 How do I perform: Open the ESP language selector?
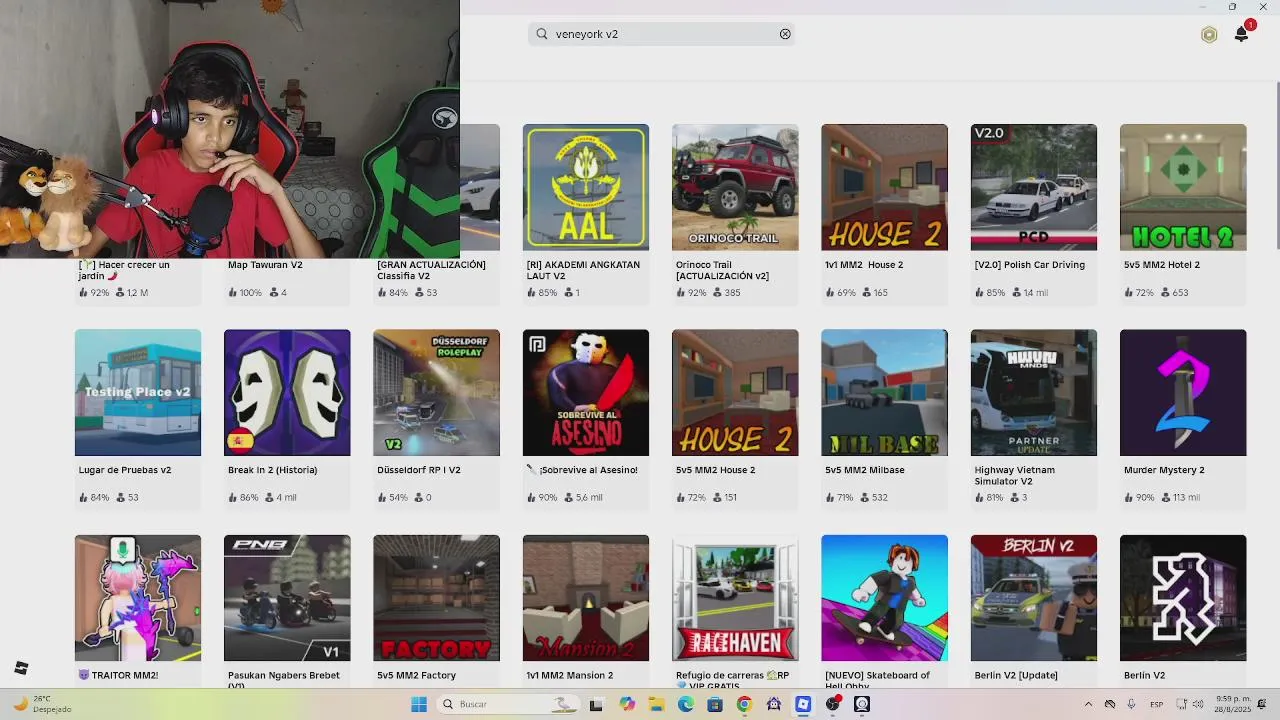pyautogui.click(x=1157, y=704)
